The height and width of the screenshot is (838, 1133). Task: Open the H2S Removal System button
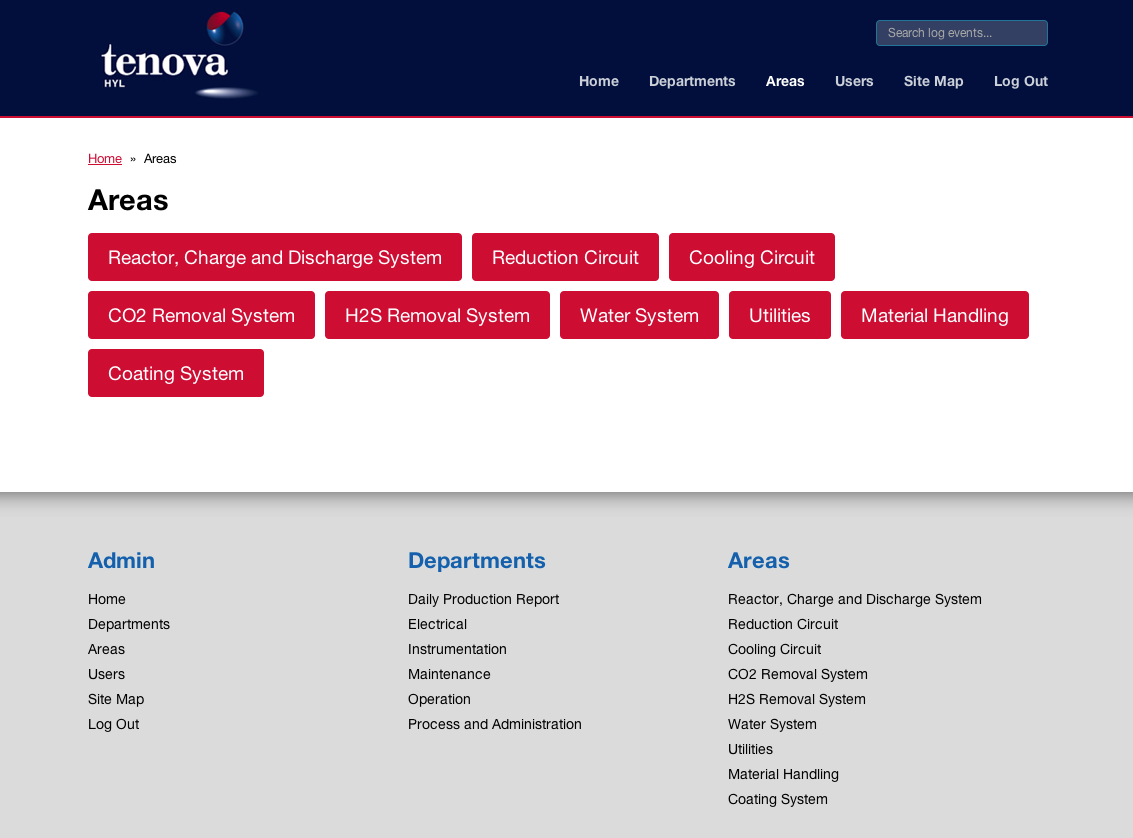tap(437, 315)
